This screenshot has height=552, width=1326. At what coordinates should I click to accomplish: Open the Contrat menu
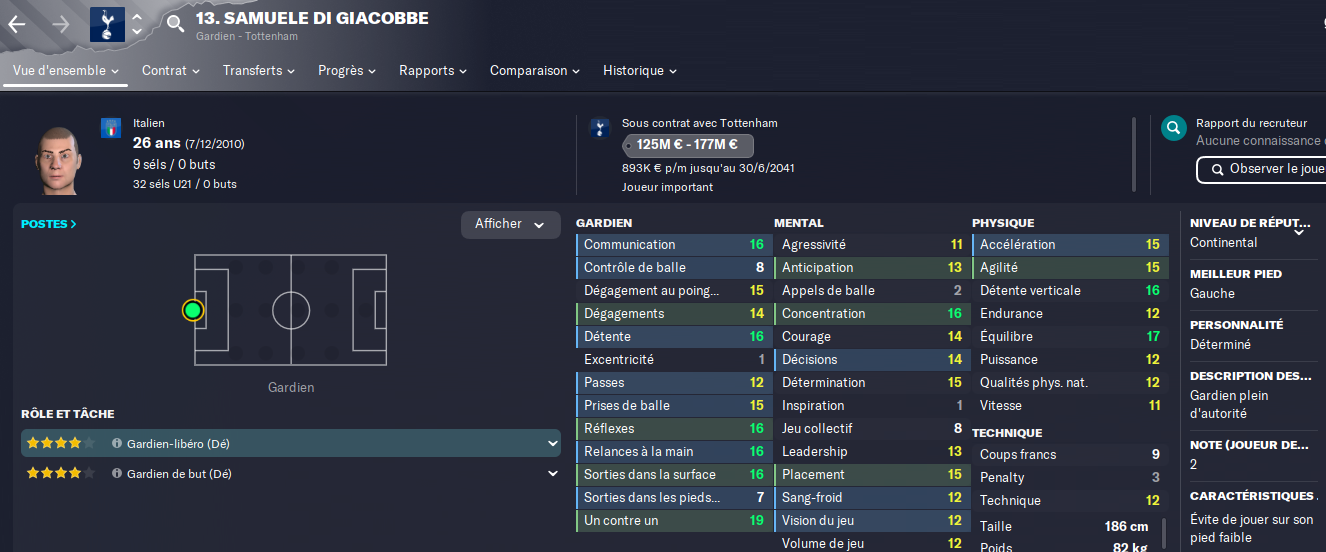click(171, 71)
